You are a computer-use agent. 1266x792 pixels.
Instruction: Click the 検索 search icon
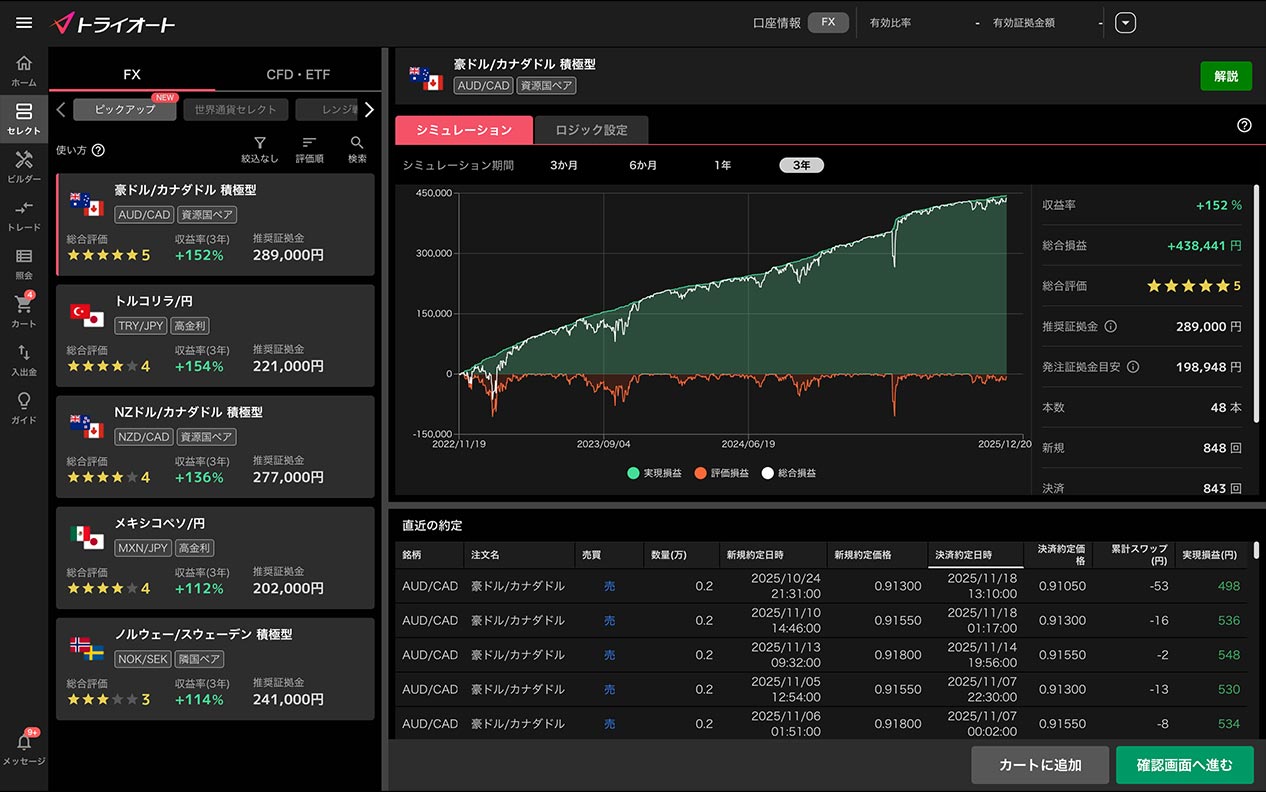[x=357, y=149]
